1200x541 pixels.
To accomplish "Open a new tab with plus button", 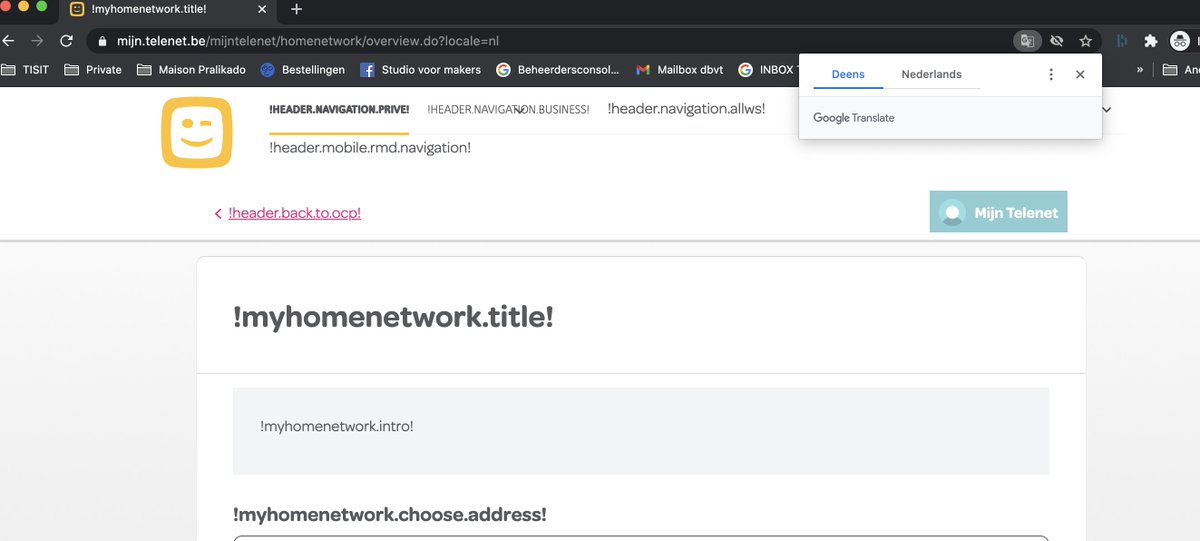I will [x=296, y=9].
